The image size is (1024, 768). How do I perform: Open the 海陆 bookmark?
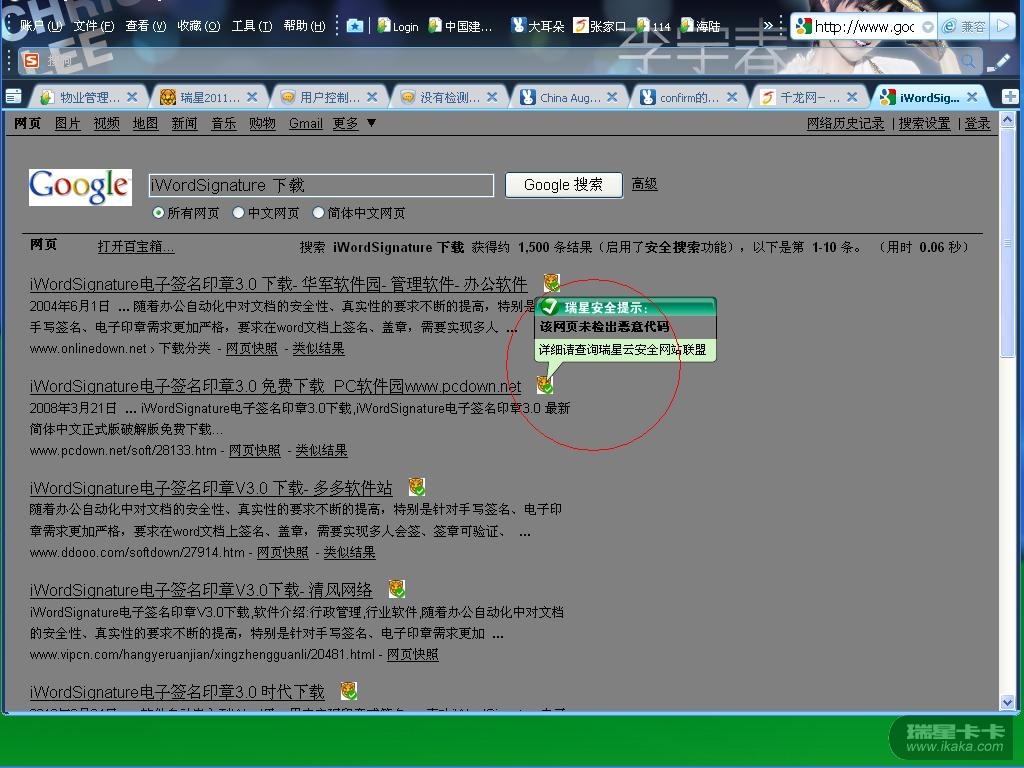[700, 26]
